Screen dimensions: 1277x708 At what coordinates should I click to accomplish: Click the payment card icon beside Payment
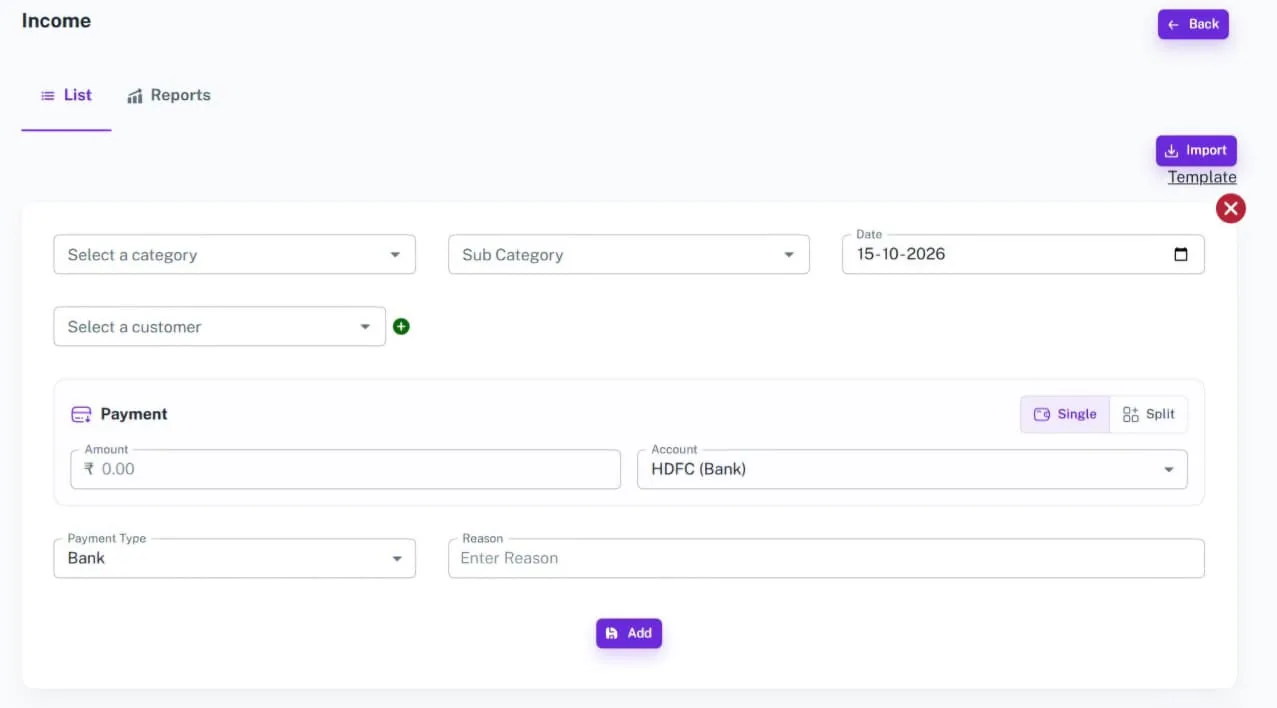(81, 414)
